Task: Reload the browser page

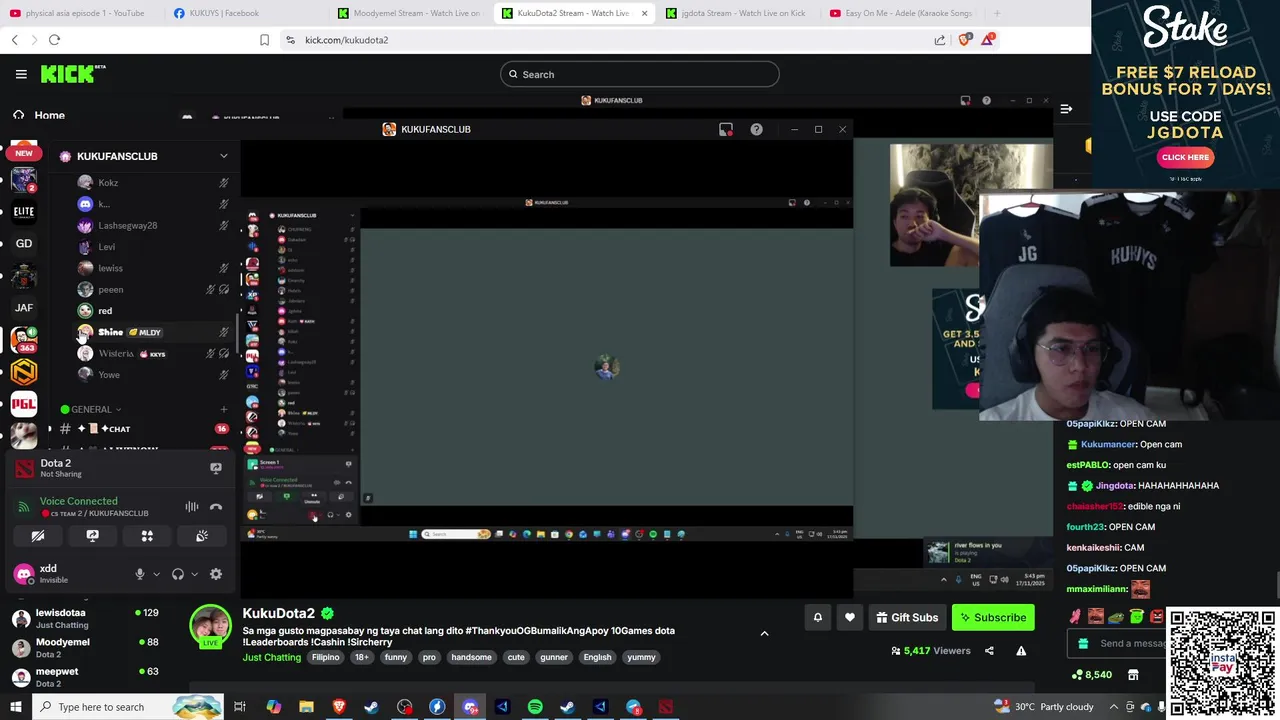Action: tap(55, 40)
